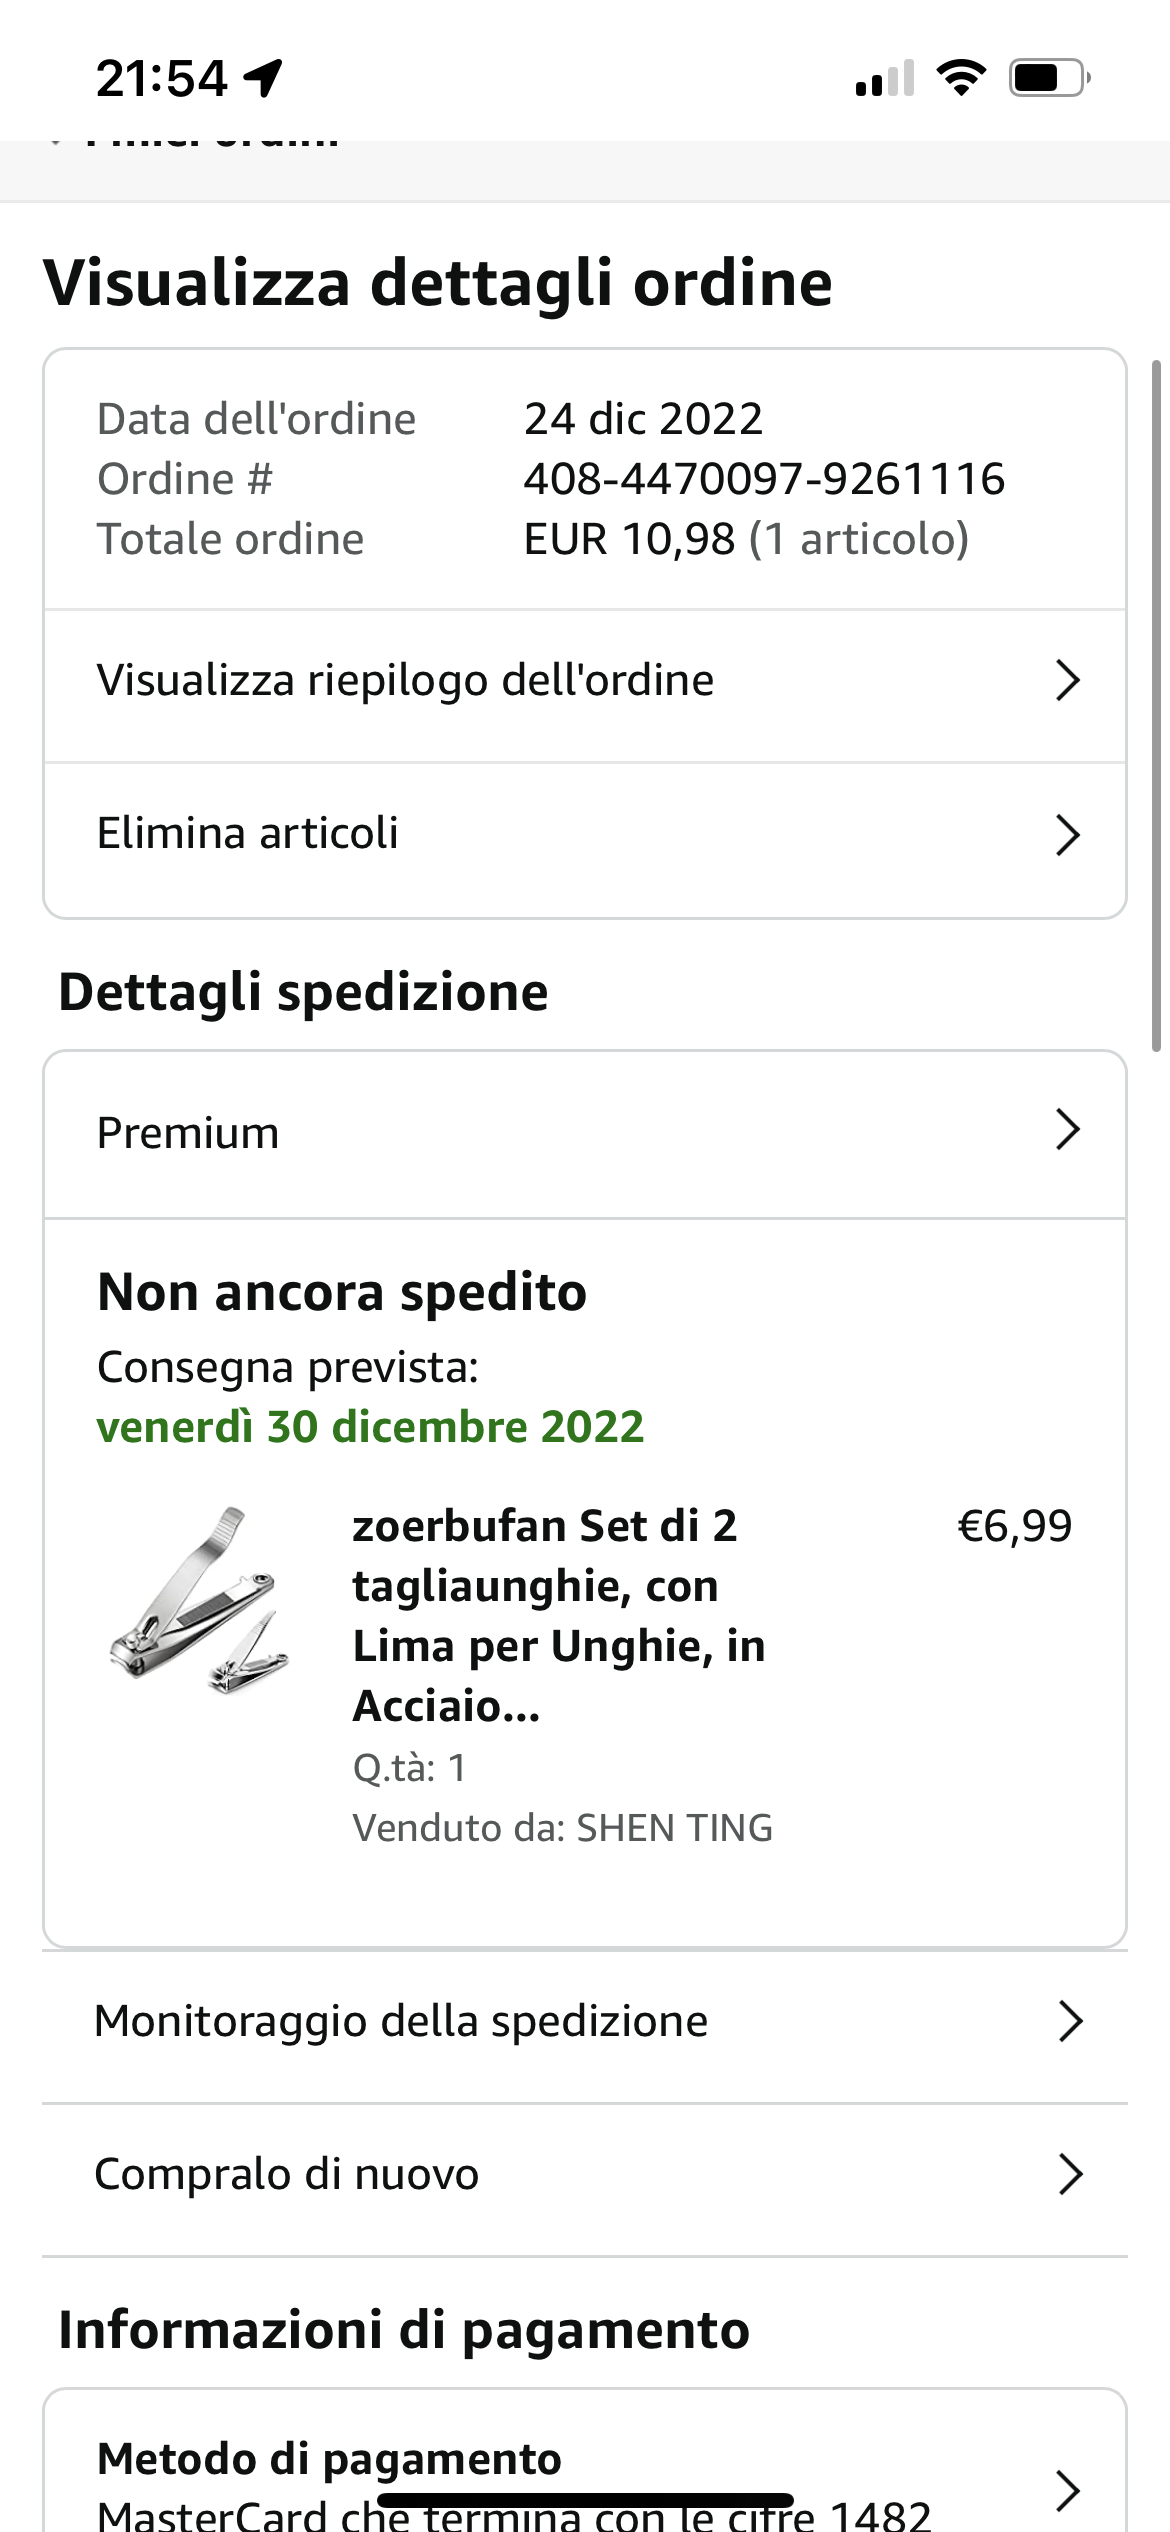Open Metodo di pagamento details
Image resolution: width=1170 pixels, height=2532 pixels.
(x=330, y=2460)
